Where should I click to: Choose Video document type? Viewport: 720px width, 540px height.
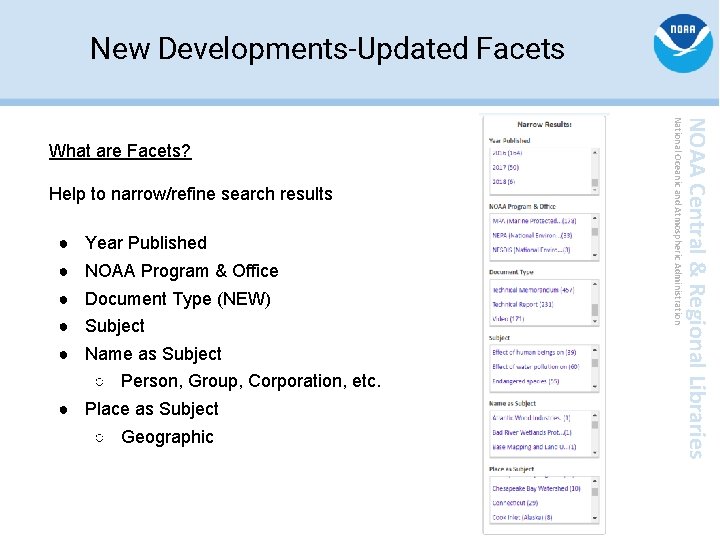pyautogui.click(x=508, y=319)
